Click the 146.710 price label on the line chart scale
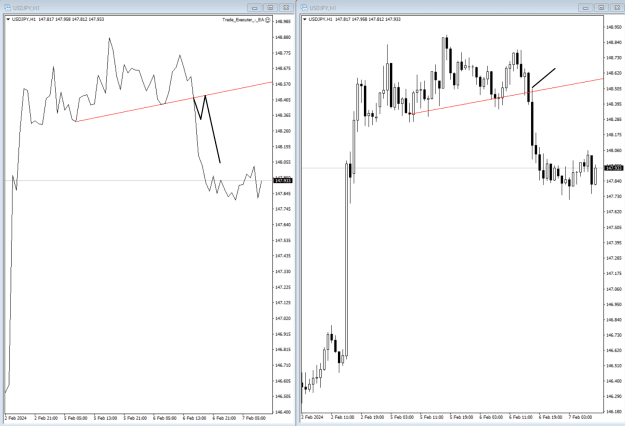 click(x=283, y=365)
